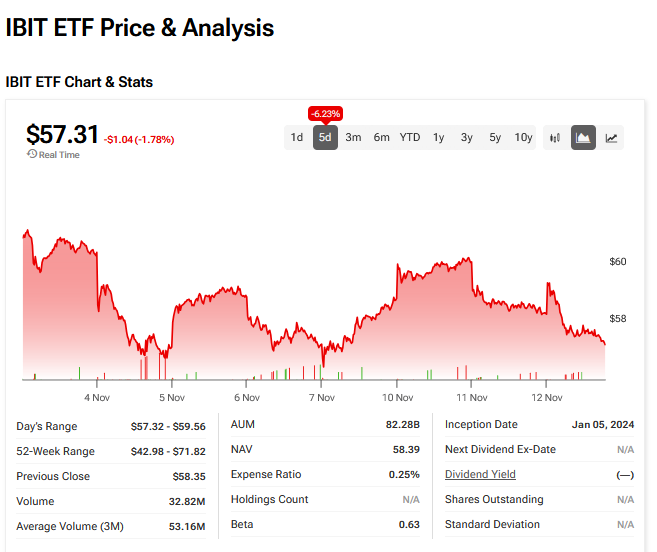Select the area chart view icon
Screen dimensions: 657x552
click(x=583, y=138)
